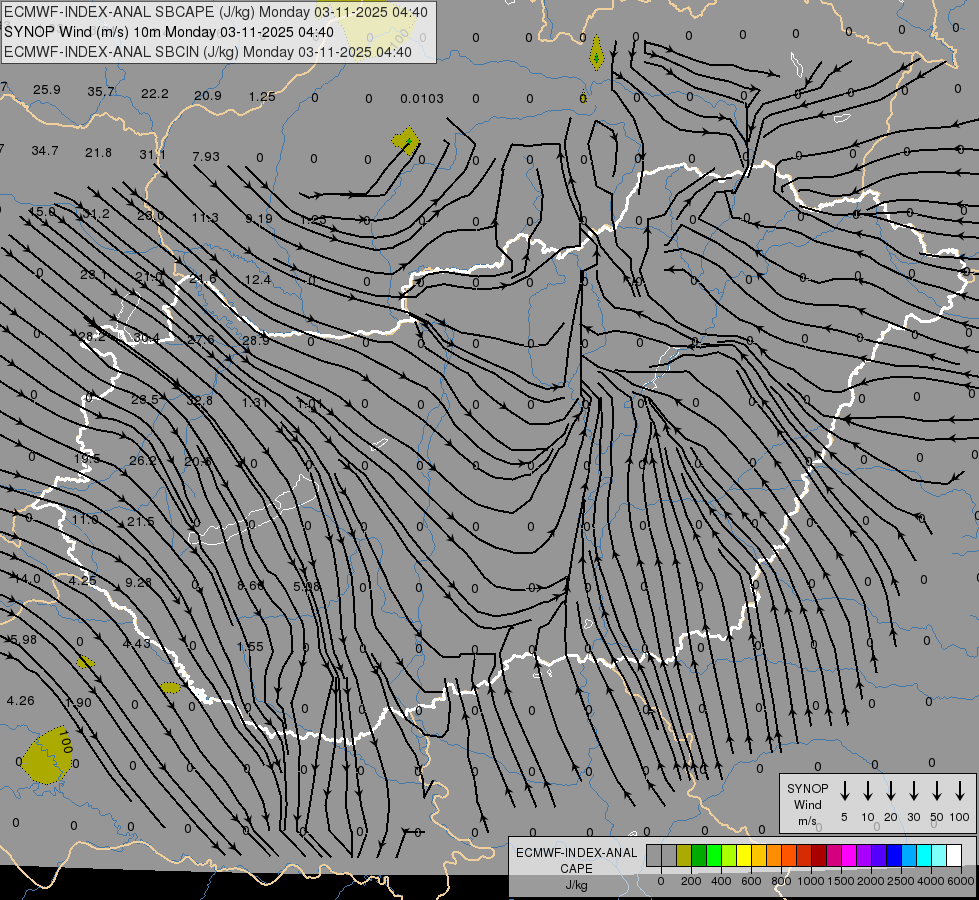Pick the white 6000 J/kg legend swatch

coord(954,855)
